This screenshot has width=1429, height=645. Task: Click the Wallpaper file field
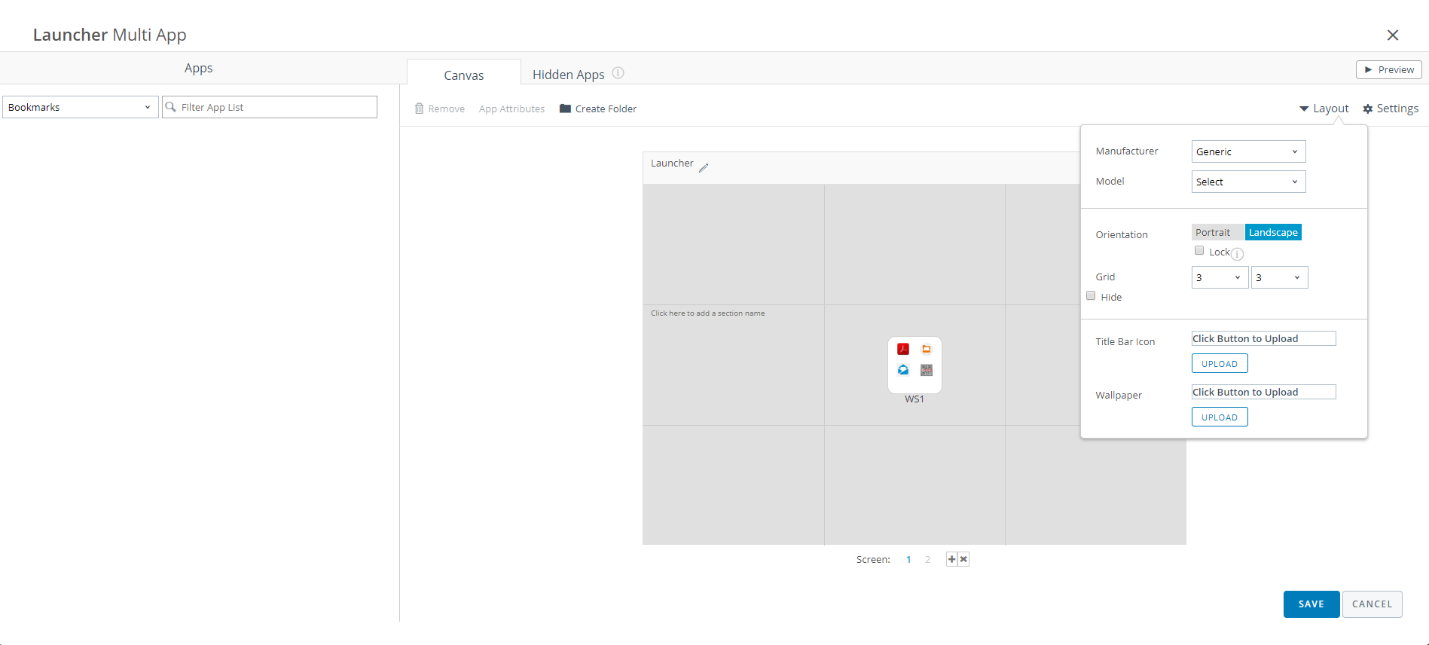coord(1264,392)
